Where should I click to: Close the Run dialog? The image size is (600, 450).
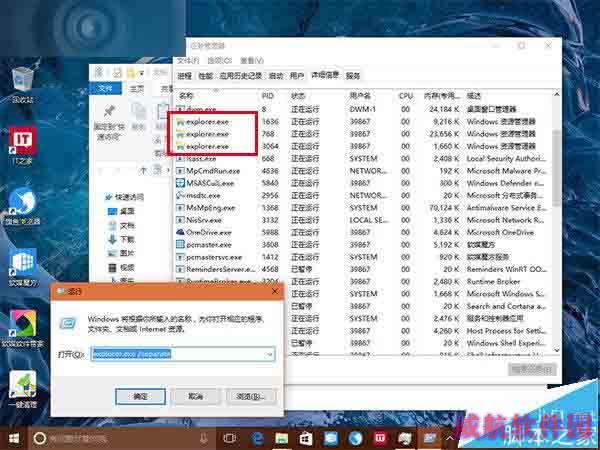click(275, 292)
